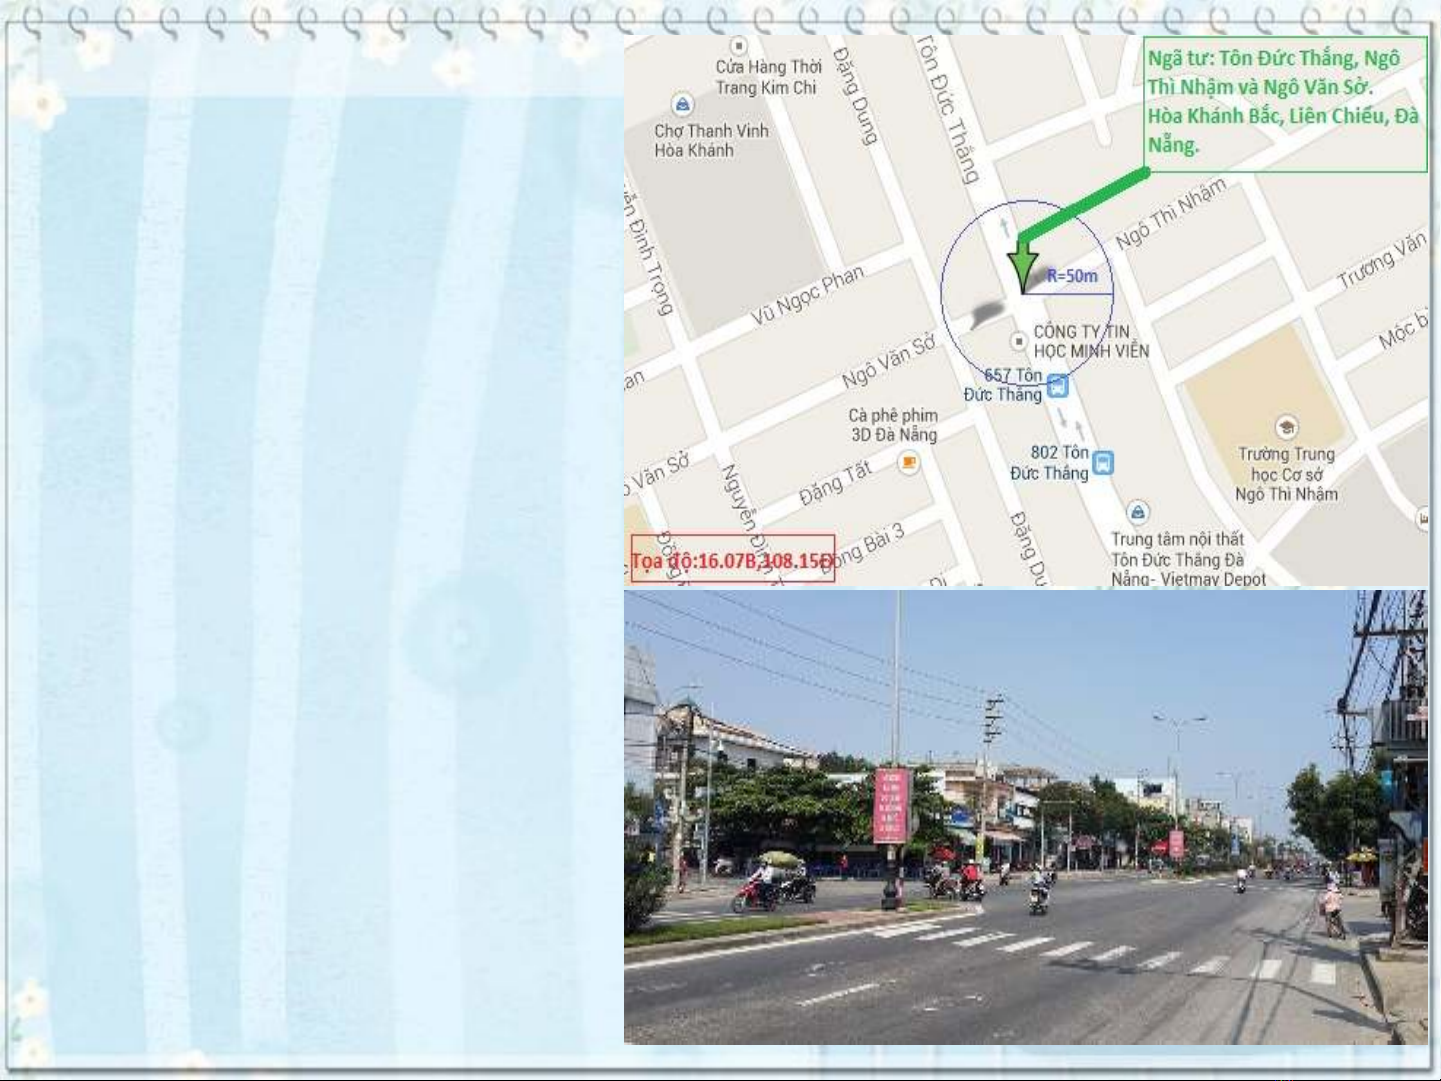The width and height of the screenshot is (1441, 1081).
Task: Select the Cà phê phim 3D Đà Nẵng label
Action: pos(893,425)
